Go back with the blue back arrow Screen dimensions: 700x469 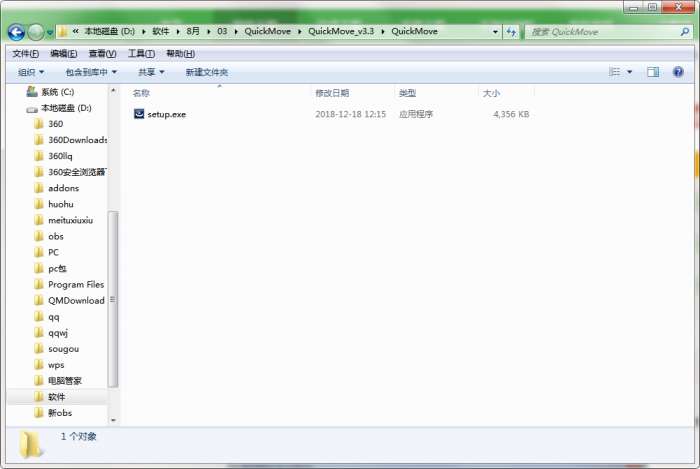[x=17, y=32]
